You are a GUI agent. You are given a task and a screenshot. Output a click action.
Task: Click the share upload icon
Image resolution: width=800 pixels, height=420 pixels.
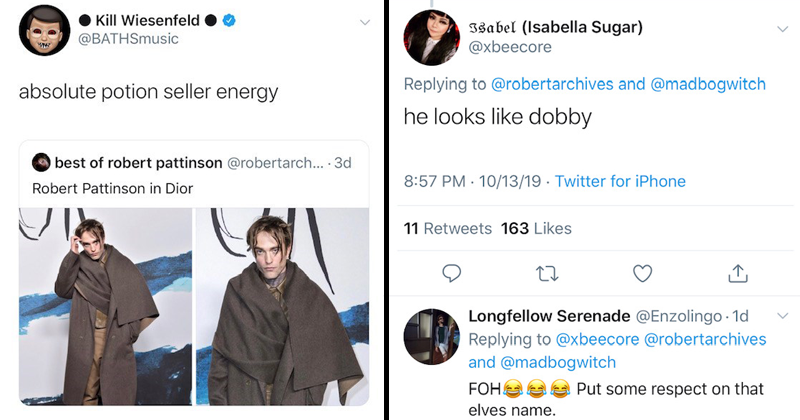pos(738,272)
